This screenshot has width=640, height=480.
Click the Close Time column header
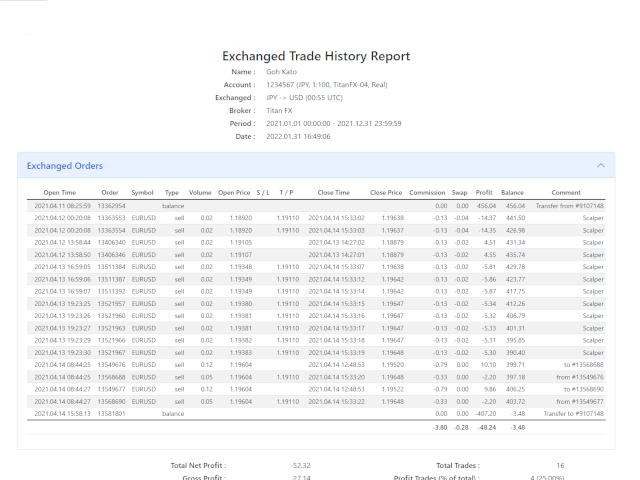click(333, 193)
